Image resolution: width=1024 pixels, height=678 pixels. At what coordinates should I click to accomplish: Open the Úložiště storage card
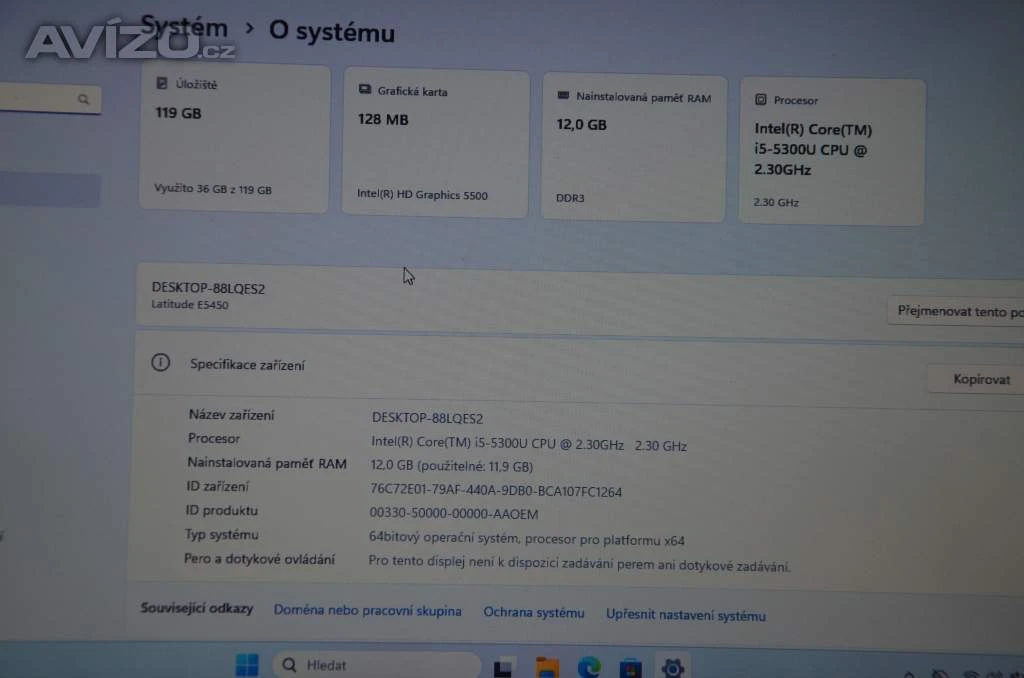235,138
